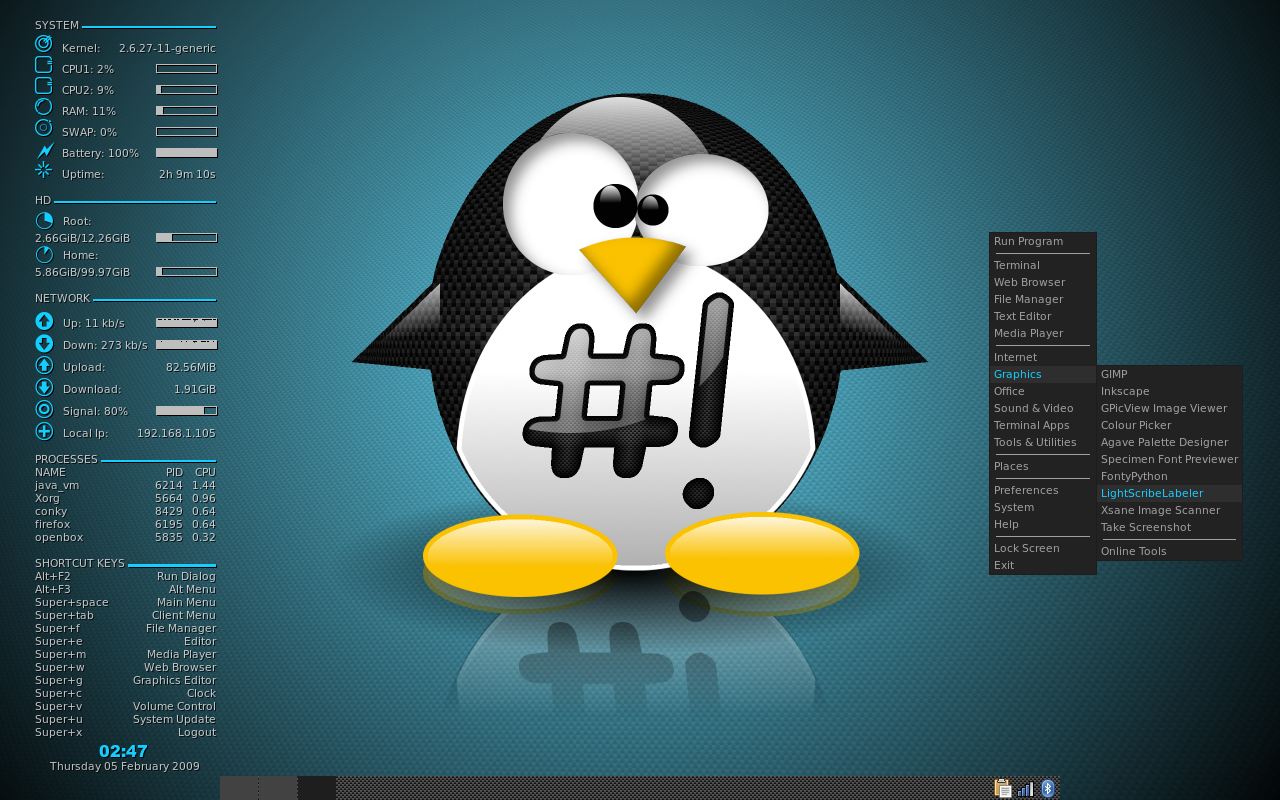Switch to the dark workspace in pager
The height and width of the screenshot is (800, 1280).
pyautogui.click(x=317, y=788)
